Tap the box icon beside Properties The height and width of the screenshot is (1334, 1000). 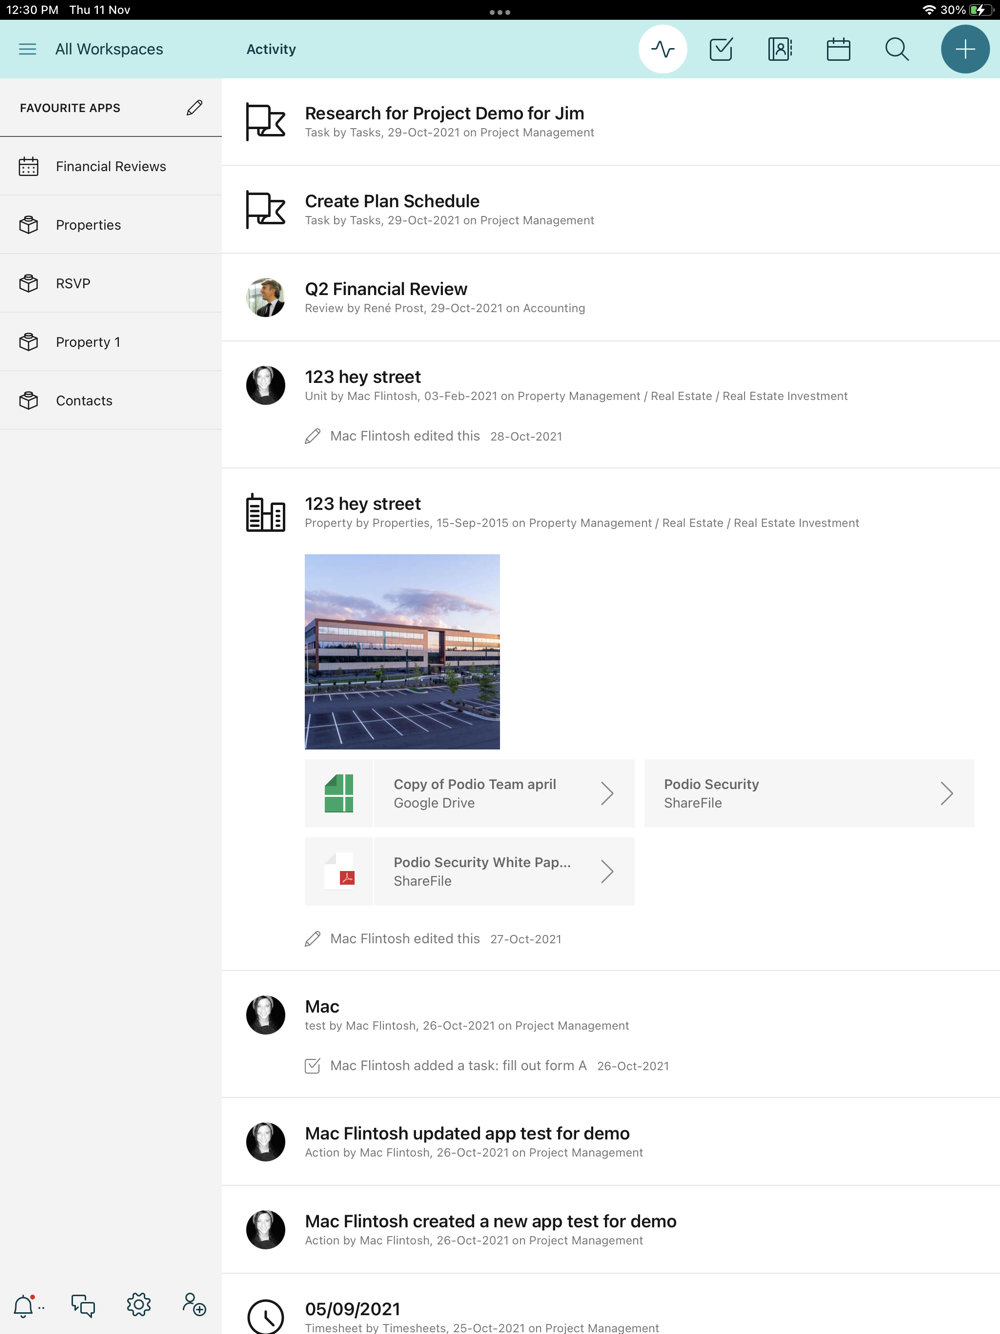(x=29, y=225)
